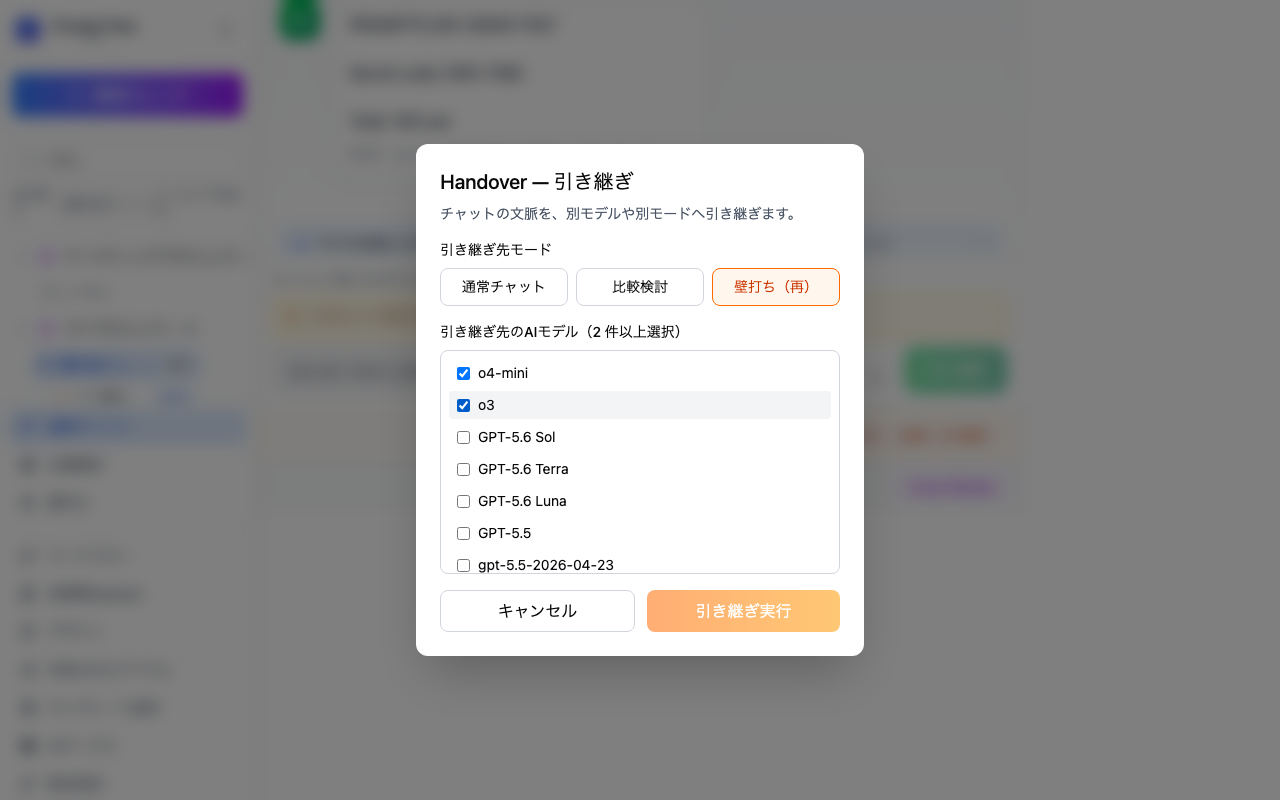Viewport: 1280px width, 800px height.
Task: Uncheck the o3 model checkbox
Action: coord(463,405)
